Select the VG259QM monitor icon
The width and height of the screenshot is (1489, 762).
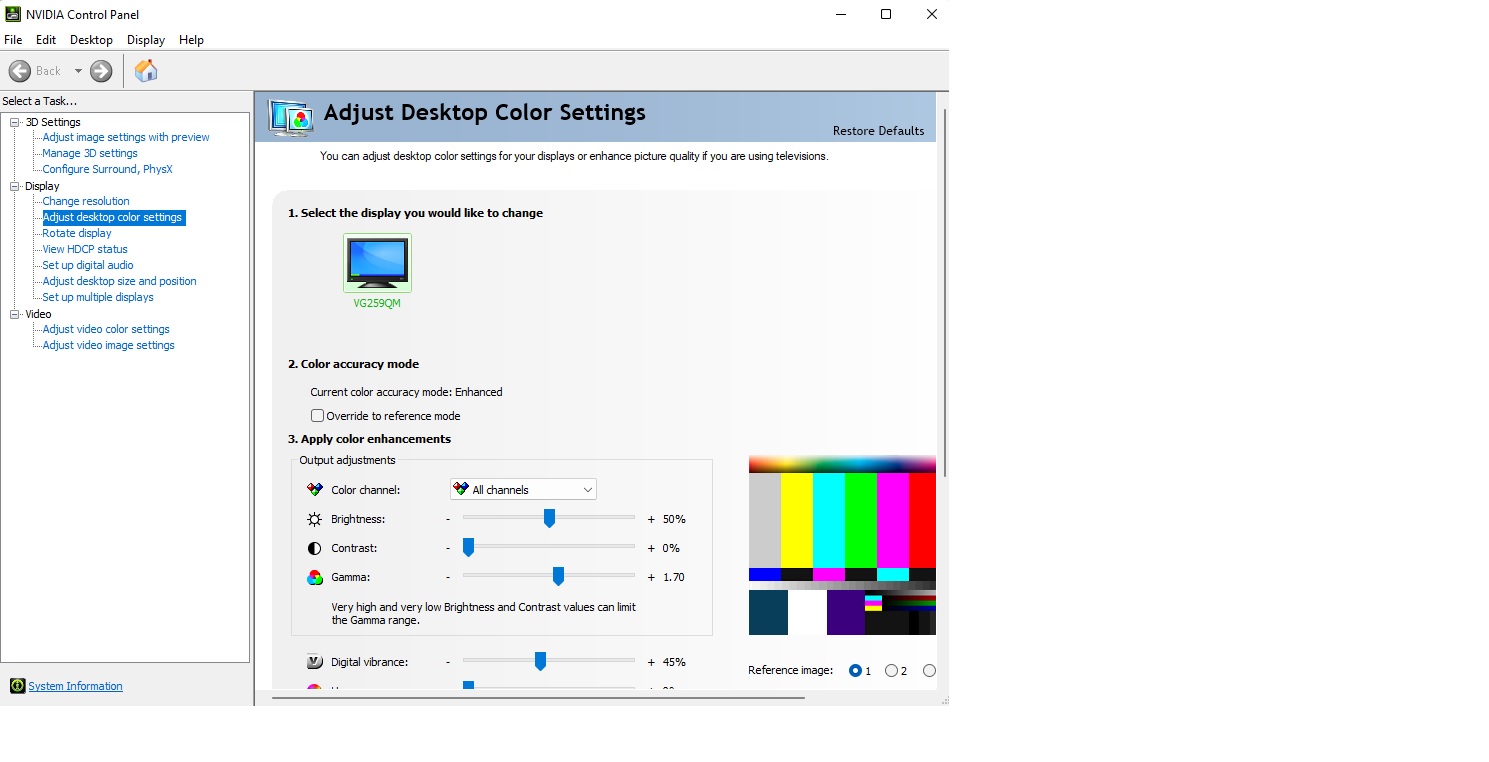click(x=377, y=263)
